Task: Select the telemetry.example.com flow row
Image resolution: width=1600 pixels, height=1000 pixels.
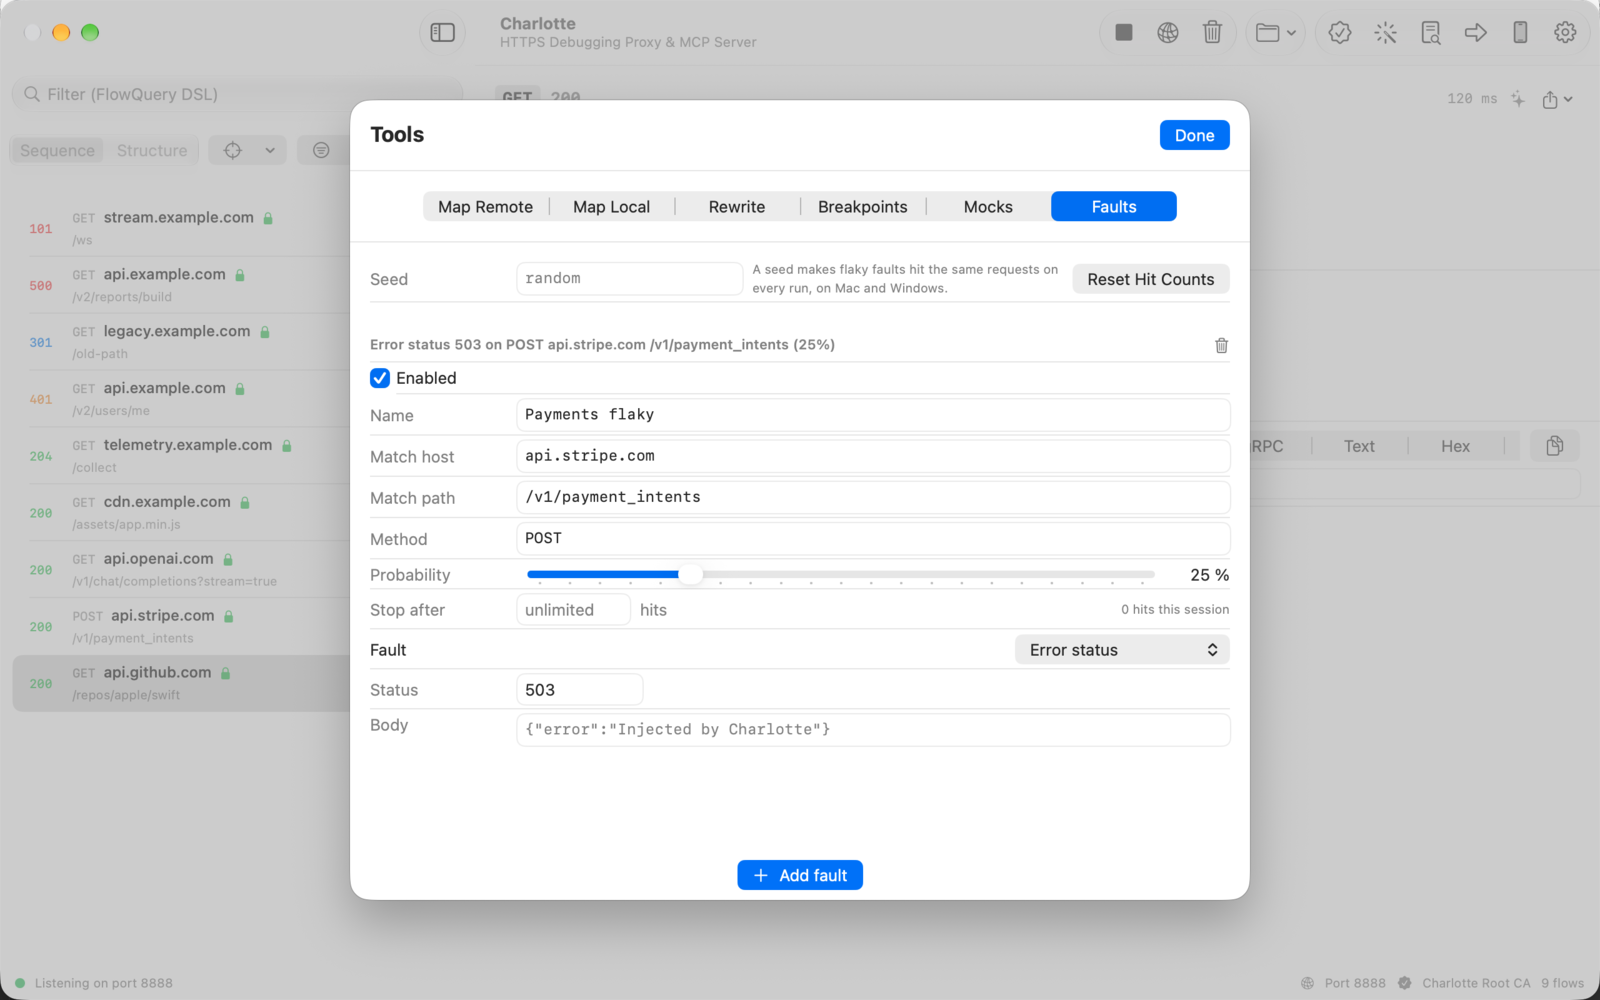Action: 182,456
